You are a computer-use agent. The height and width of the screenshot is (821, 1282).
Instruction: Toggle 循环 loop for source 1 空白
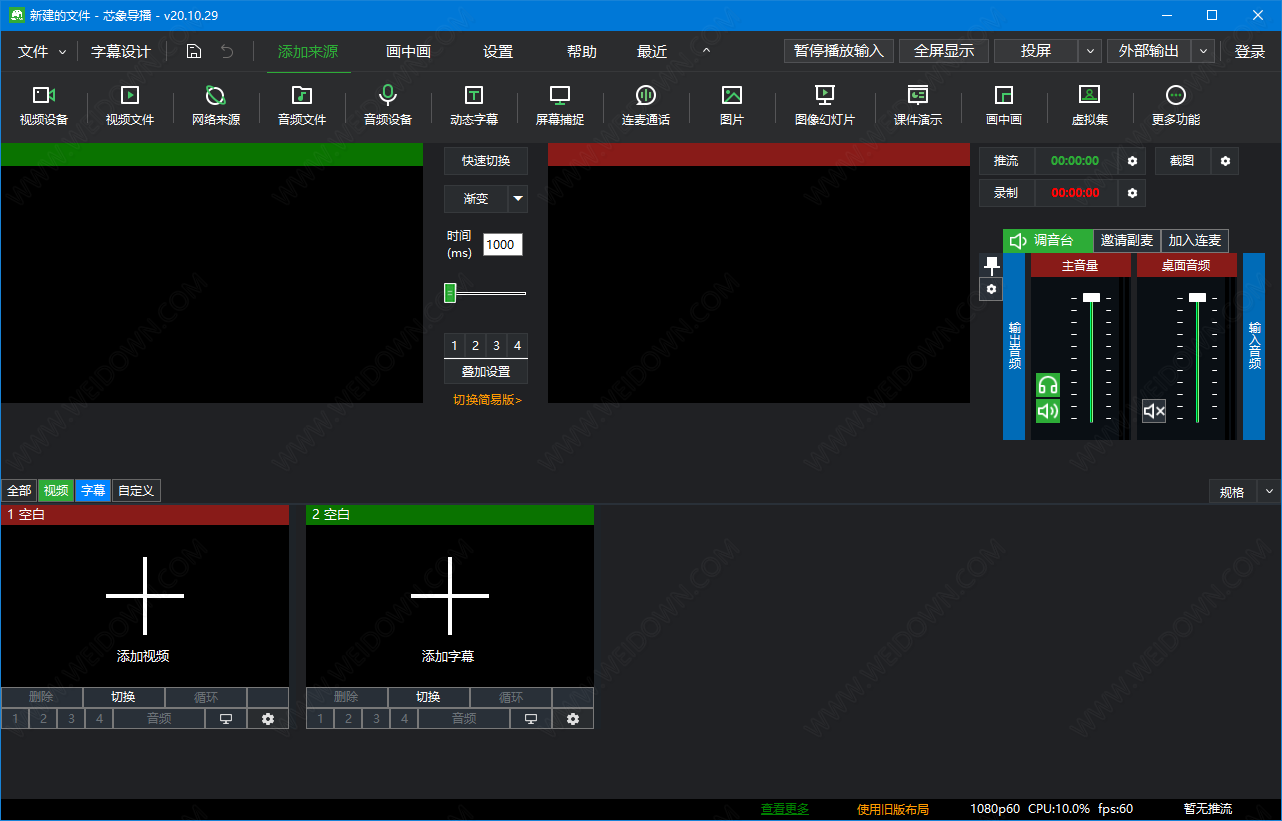click(x=206, y=698)
